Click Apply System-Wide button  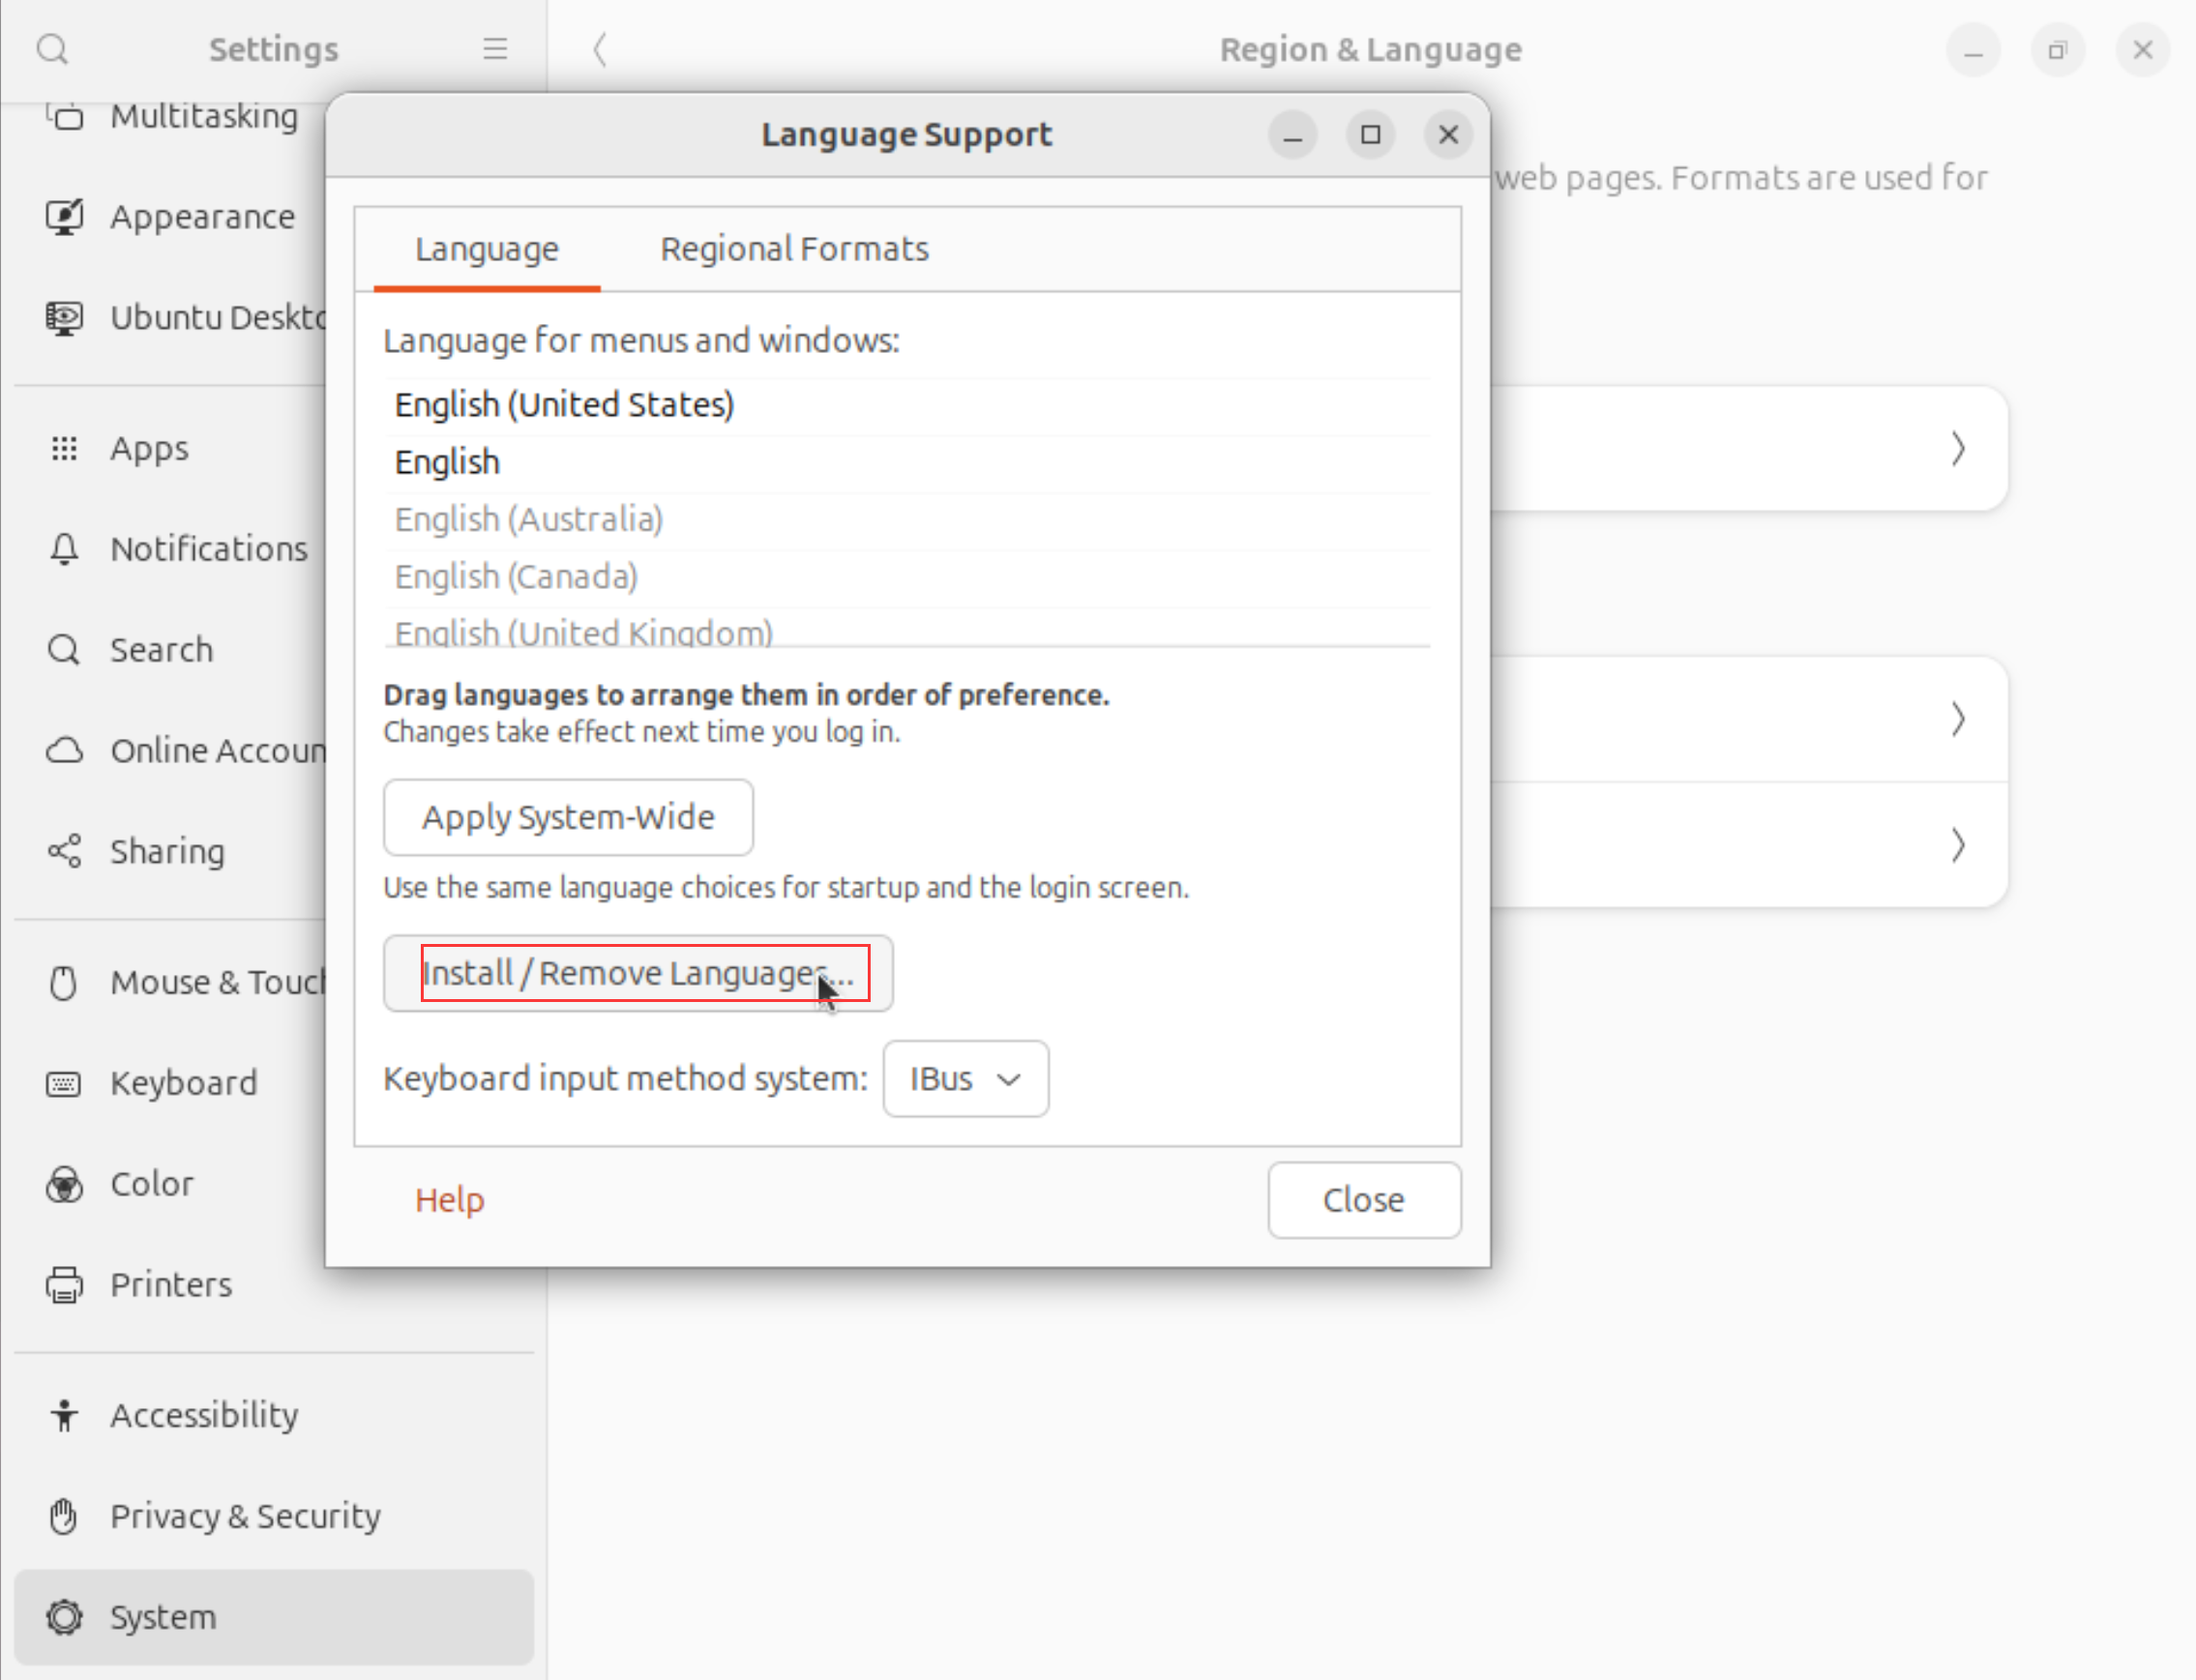pyautogui.click(x=568, y=818)
